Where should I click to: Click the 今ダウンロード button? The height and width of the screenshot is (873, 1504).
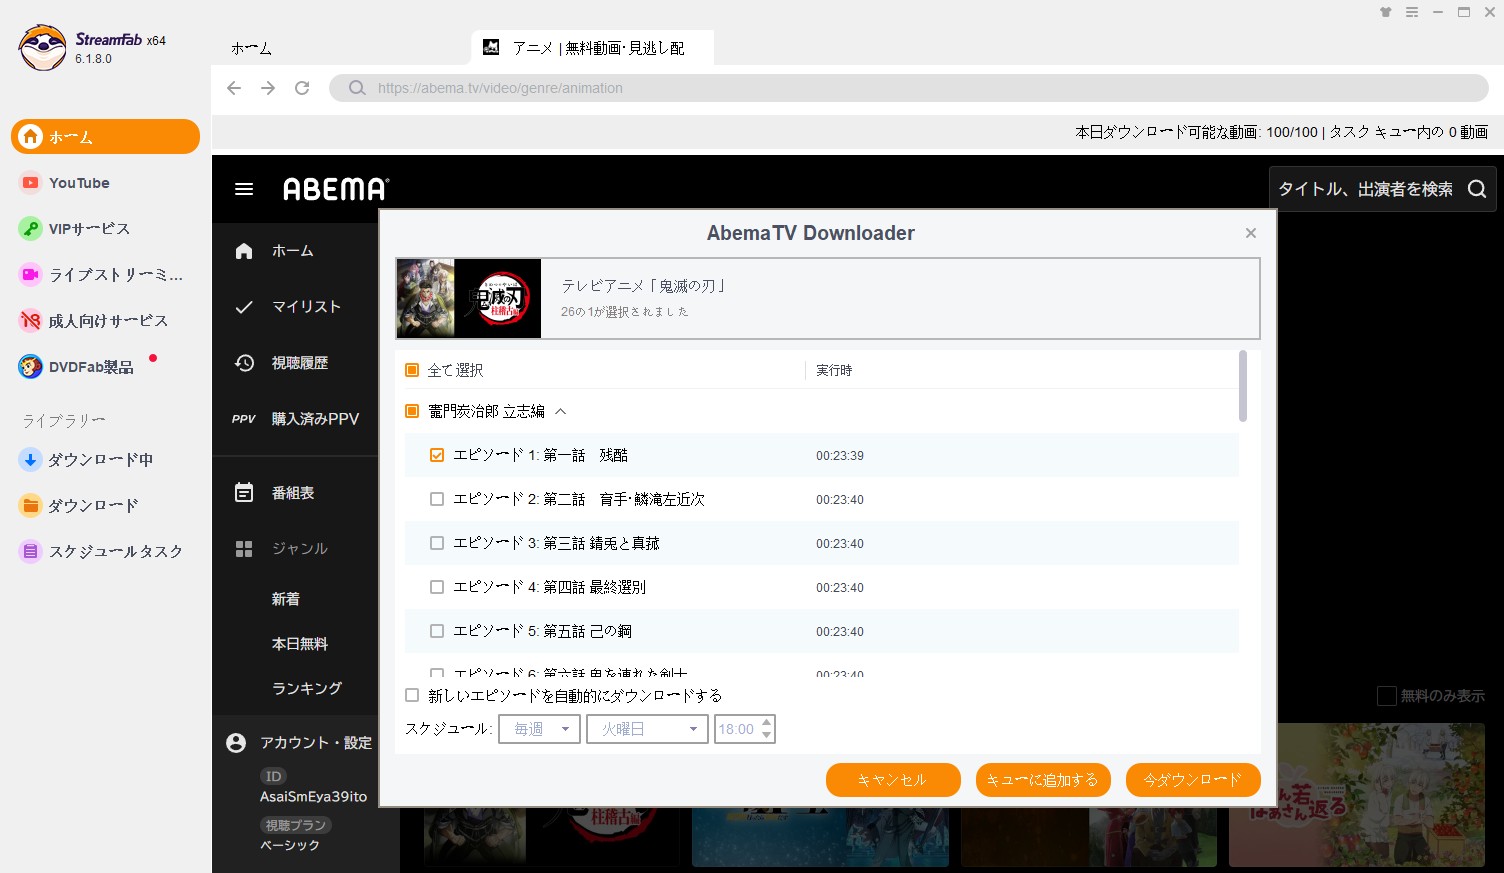[x=1193, y=780]
